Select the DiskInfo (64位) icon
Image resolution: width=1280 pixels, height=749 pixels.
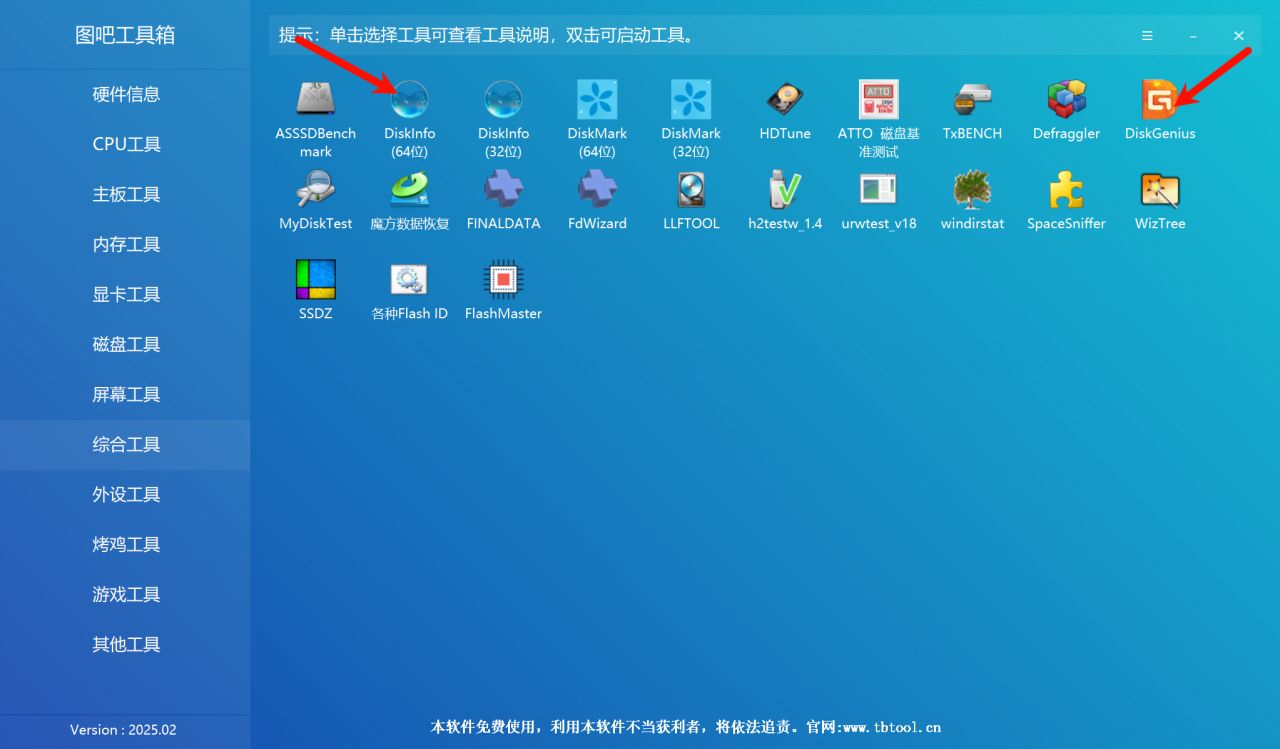tap(410, 100)
